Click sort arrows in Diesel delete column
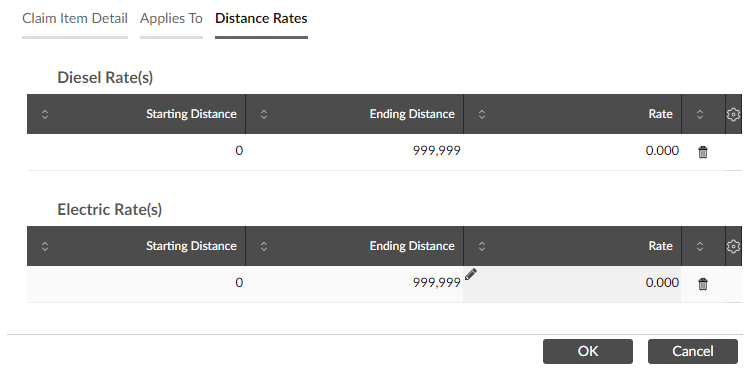 pos(700,114)
